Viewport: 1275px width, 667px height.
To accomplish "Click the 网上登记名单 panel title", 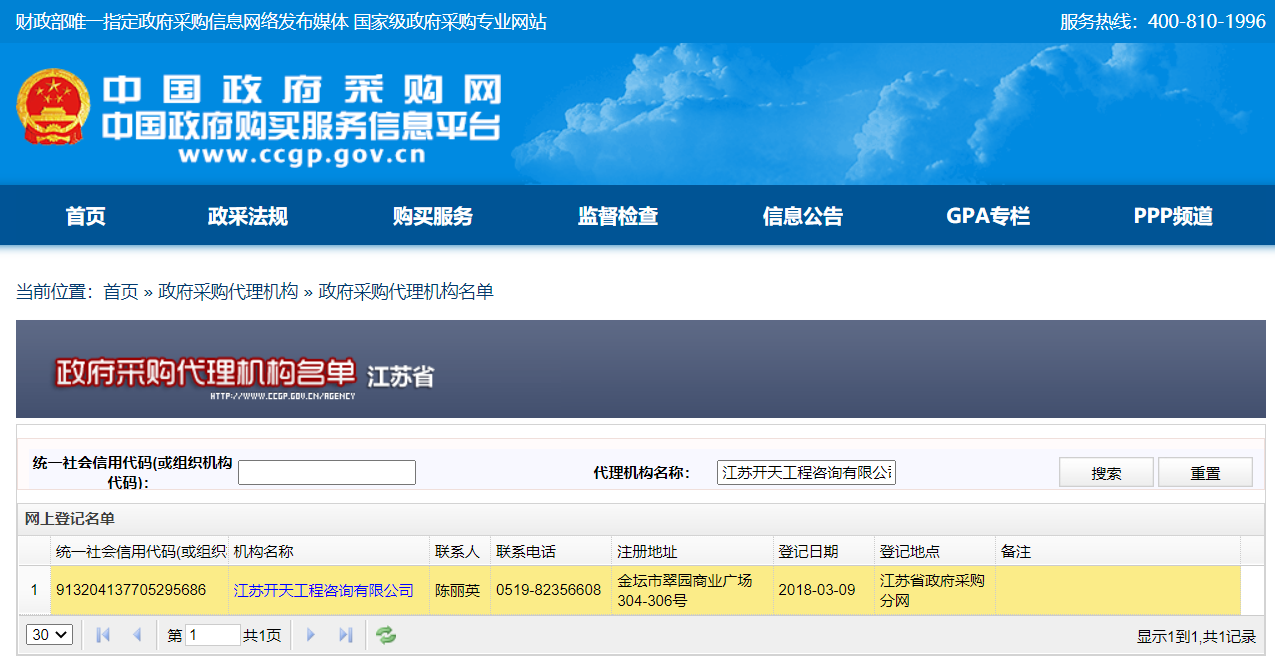I will point(70,518).
